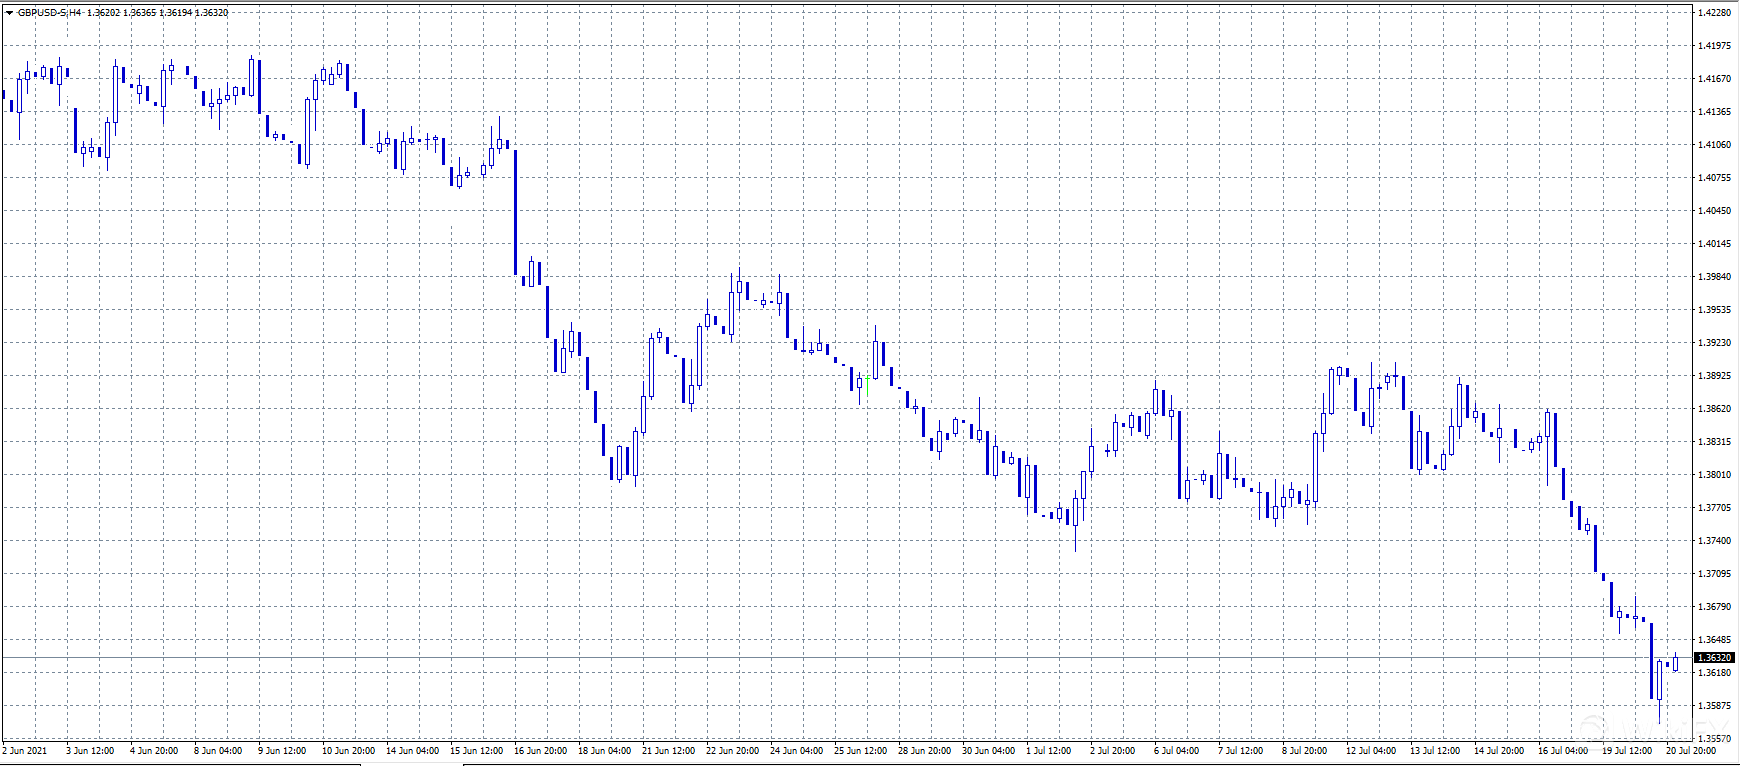Select the rightmost candlestick on the chart
This screenshot has width=1740, height=766.
1675,665
